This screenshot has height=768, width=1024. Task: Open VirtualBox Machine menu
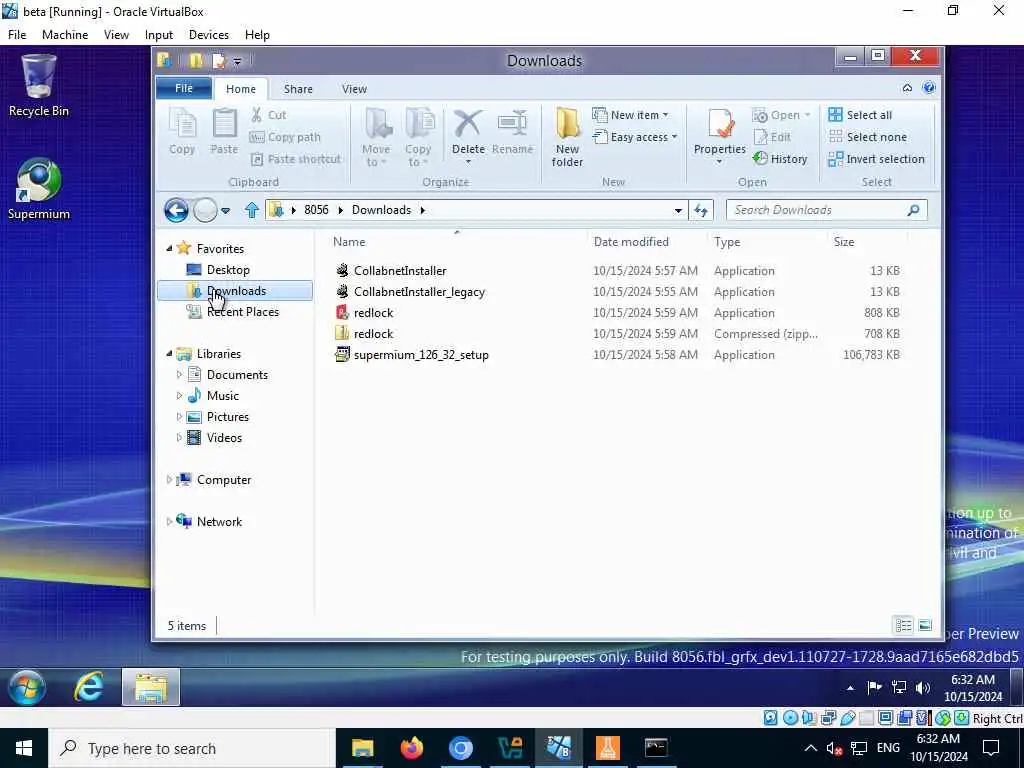(x=65, y=35)
